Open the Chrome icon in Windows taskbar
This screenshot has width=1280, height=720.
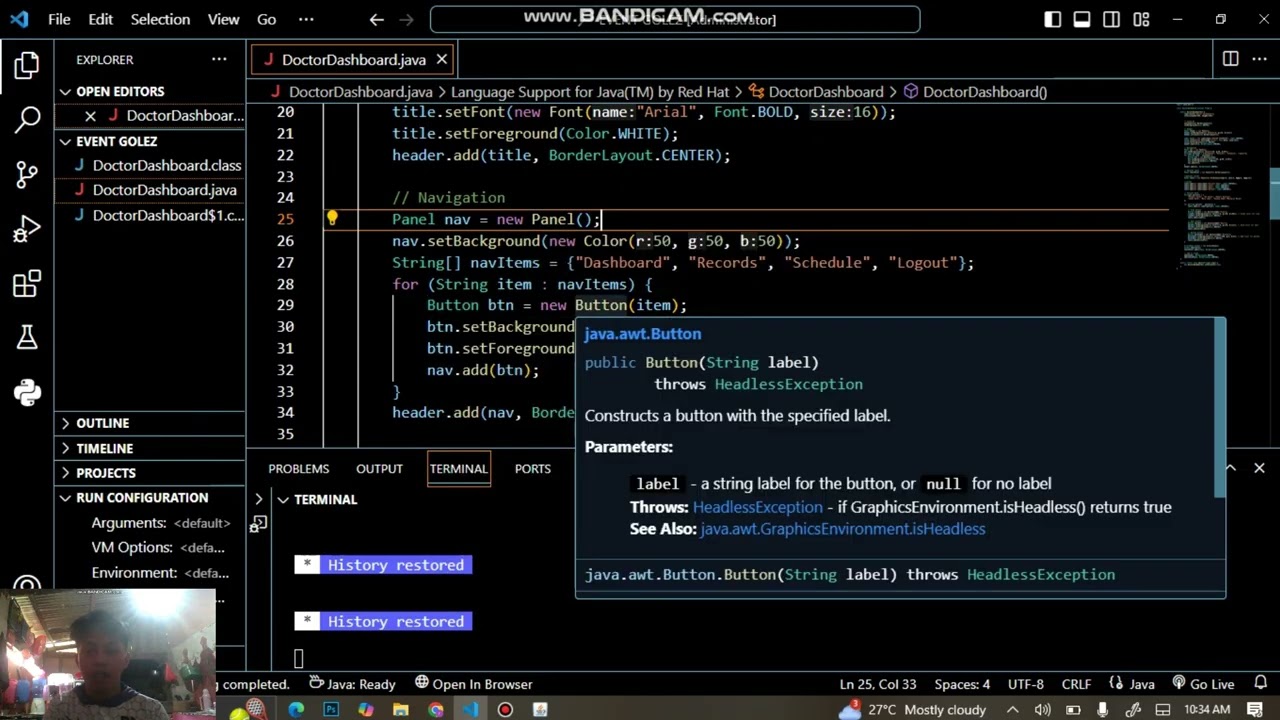coord(435,710)
